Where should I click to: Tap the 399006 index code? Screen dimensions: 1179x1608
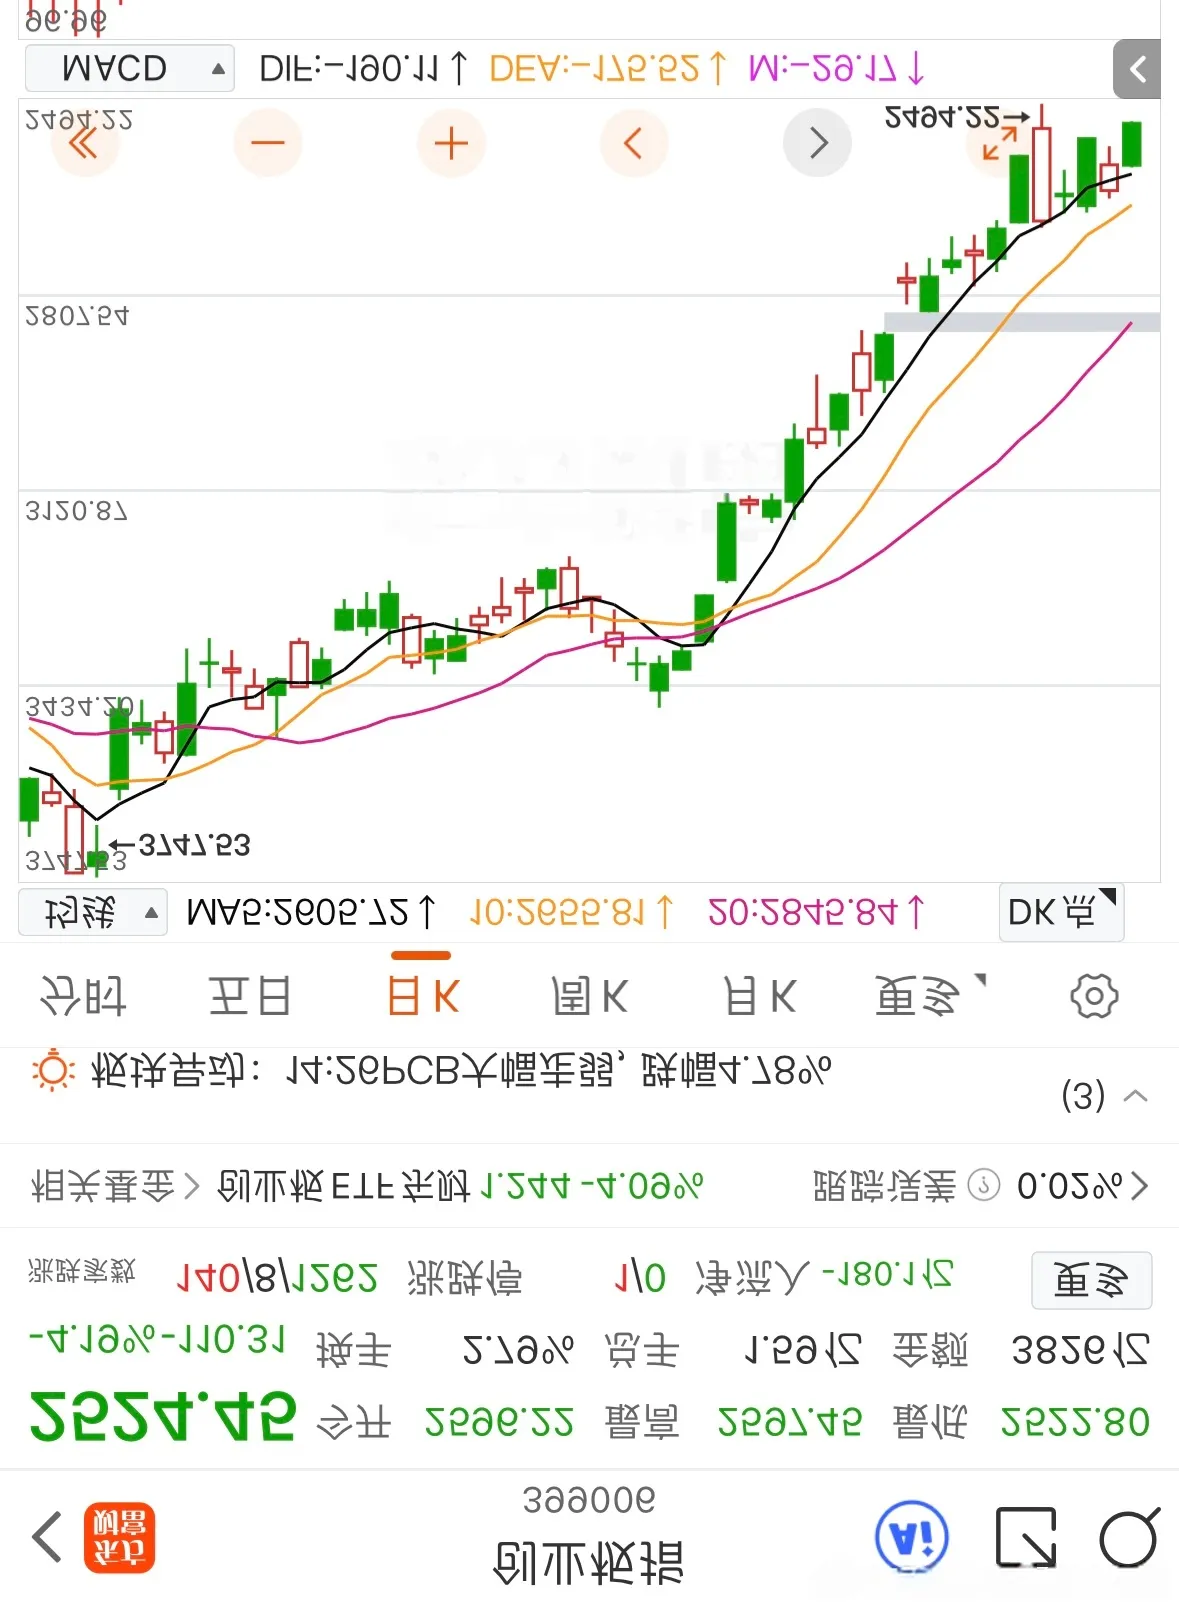[589, 1500]
